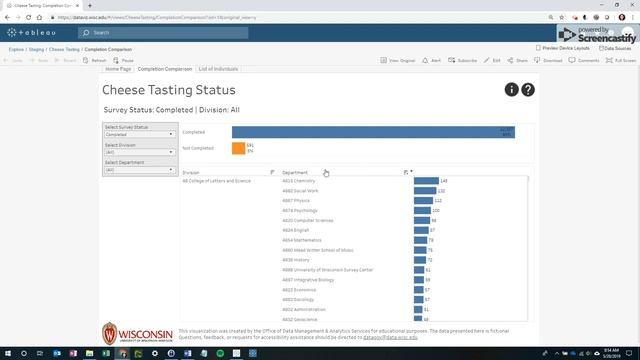Click Undo in the toolbar
The width and height of the screenshot is (640, 360).
pyautogui.click(x=13, y=60)
